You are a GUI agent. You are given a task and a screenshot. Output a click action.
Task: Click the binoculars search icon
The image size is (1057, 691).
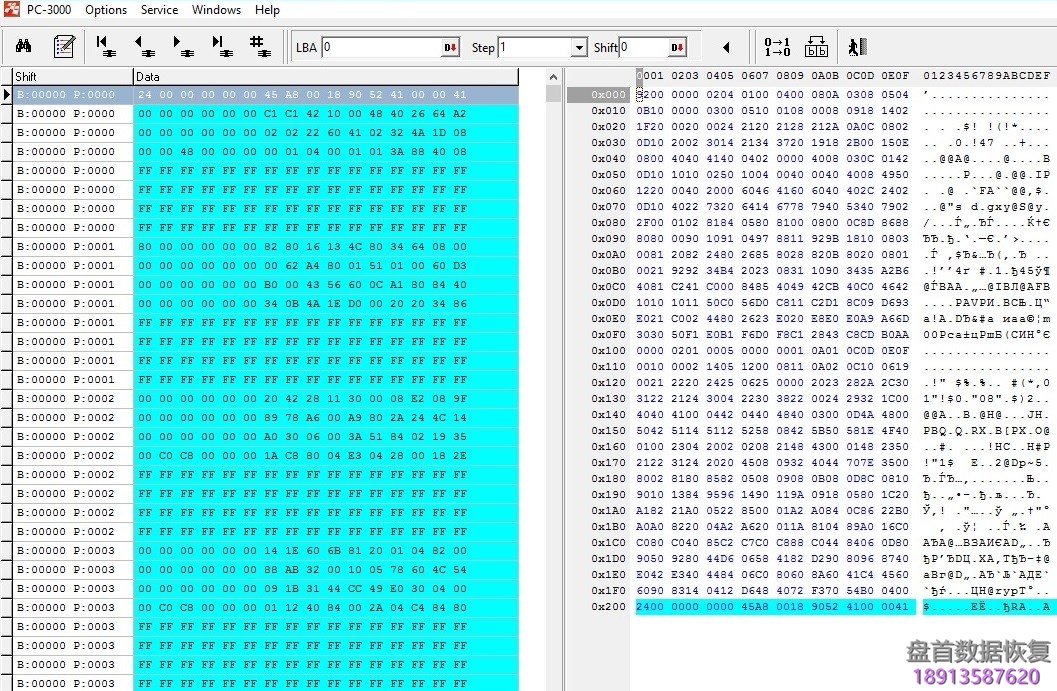24,46
